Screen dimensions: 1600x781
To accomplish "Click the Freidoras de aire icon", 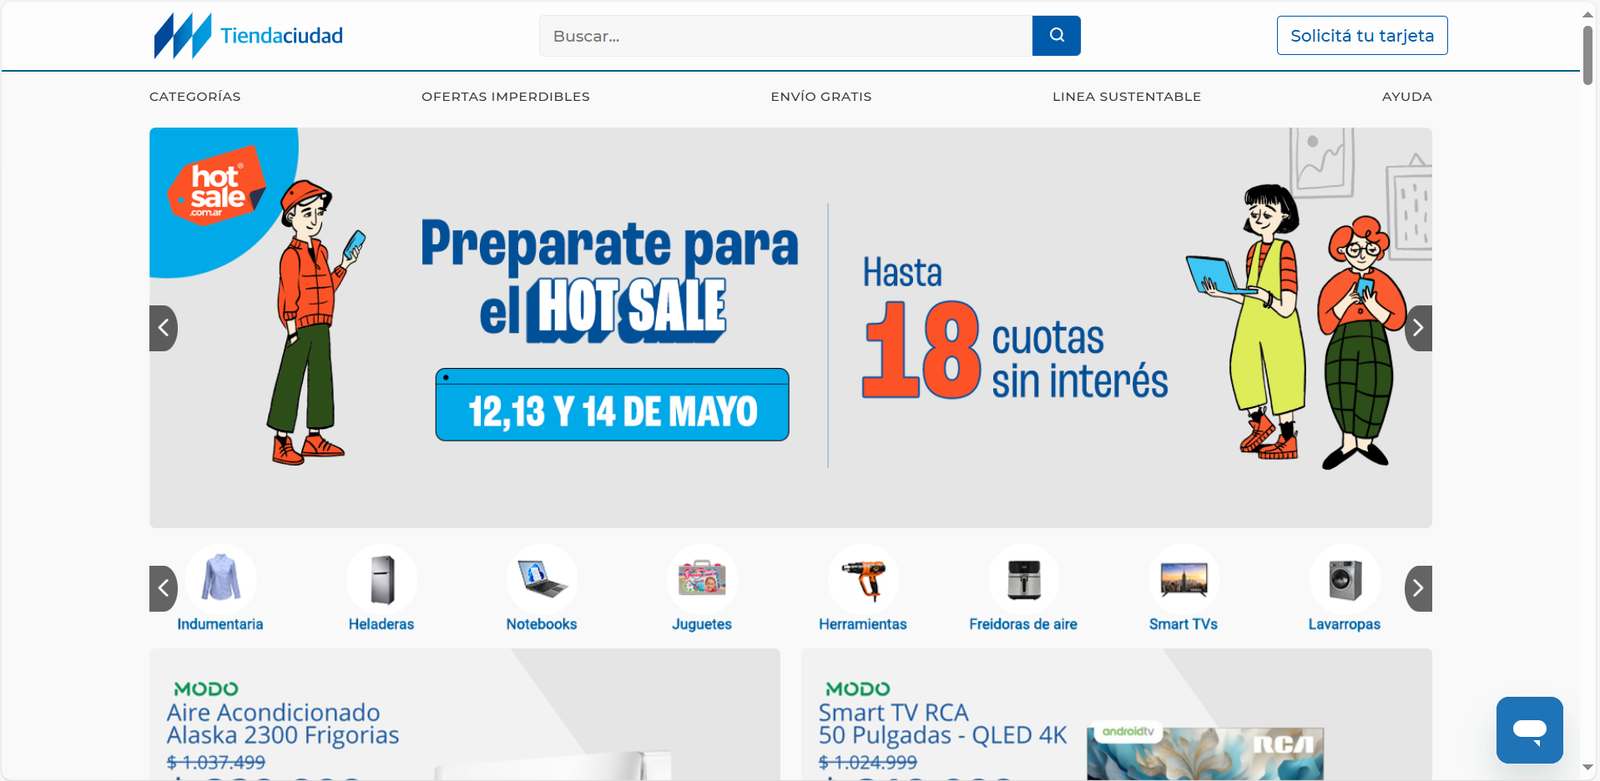I will [1023, 580].
